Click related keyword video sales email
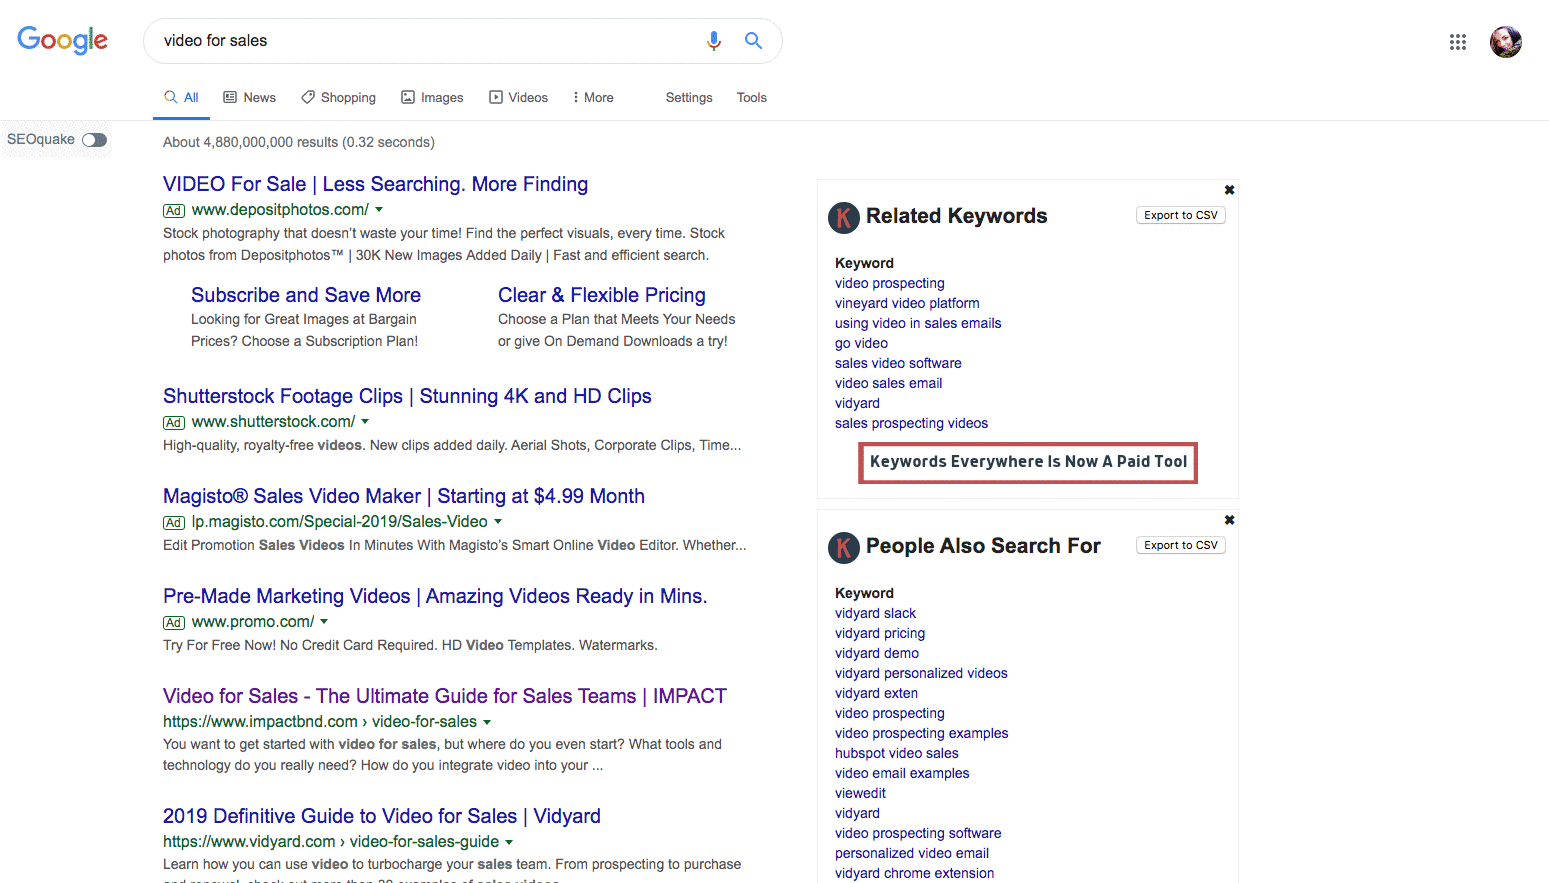Image resolution: width=1549 pixels, height=883 pixels. (x=888, y=383)
